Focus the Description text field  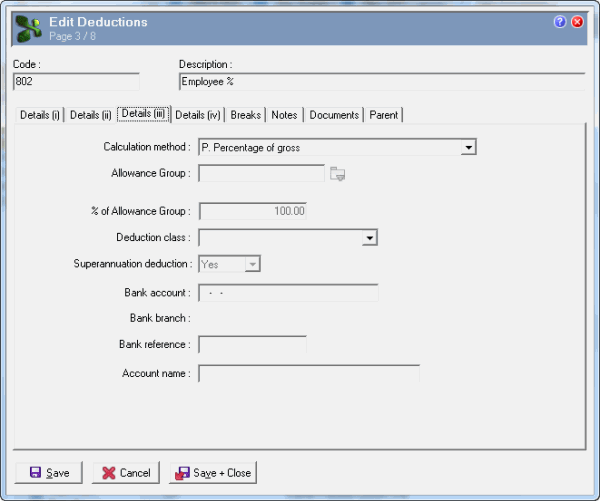click(382, 82)
